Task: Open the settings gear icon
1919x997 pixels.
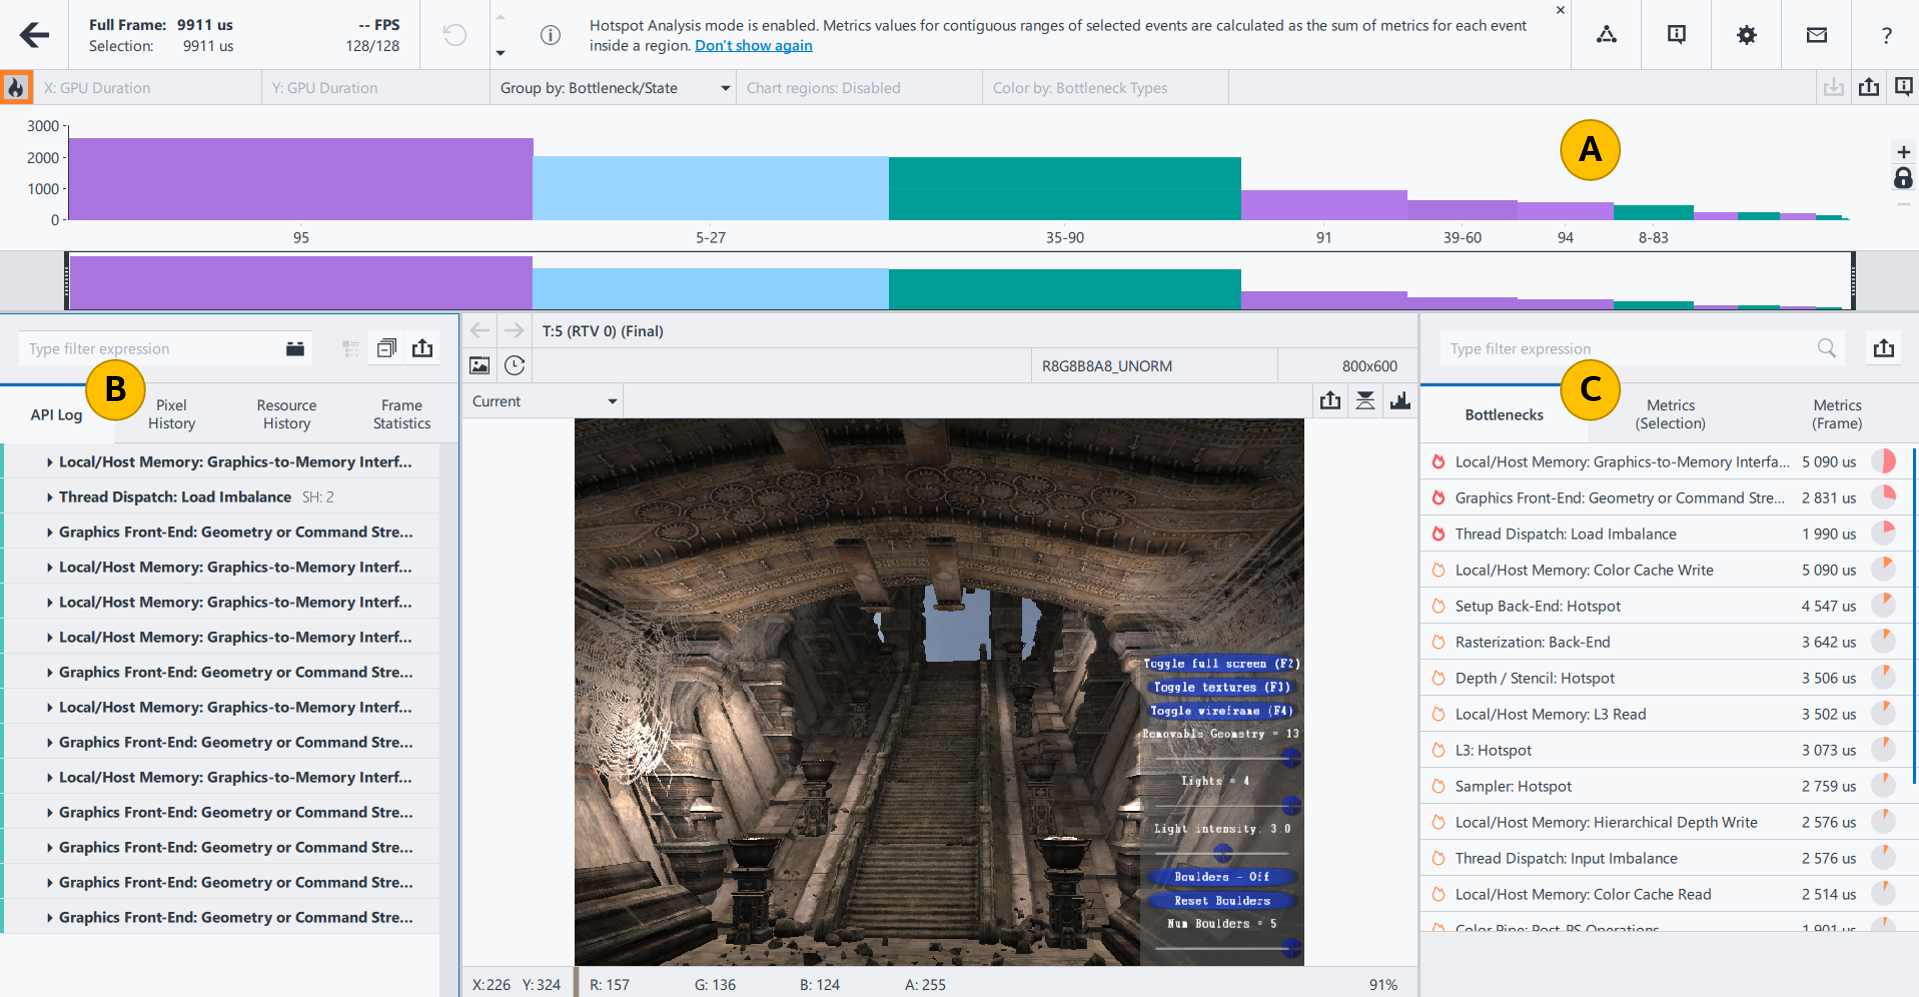Action: coord(1746,35)
